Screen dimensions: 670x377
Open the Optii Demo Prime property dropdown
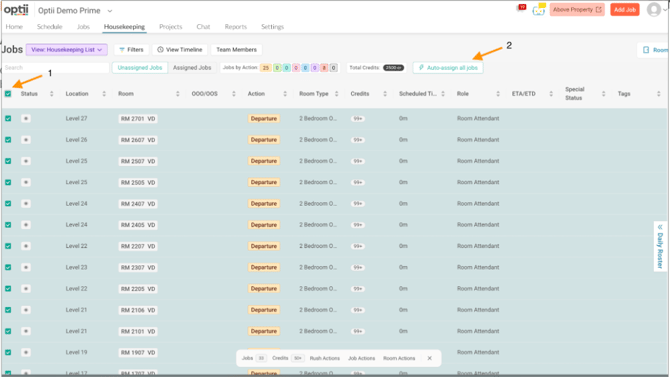(x=75, y=11)
